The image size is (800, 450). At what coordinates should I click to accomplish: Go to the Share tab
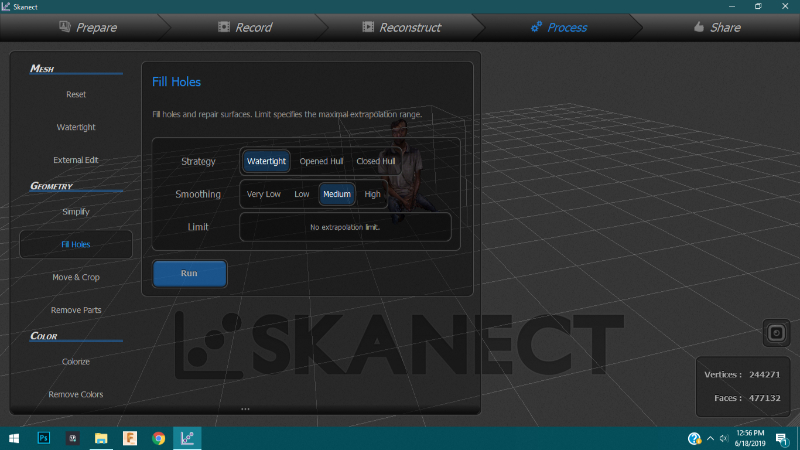pyautogui.click(x=717, y=28)
